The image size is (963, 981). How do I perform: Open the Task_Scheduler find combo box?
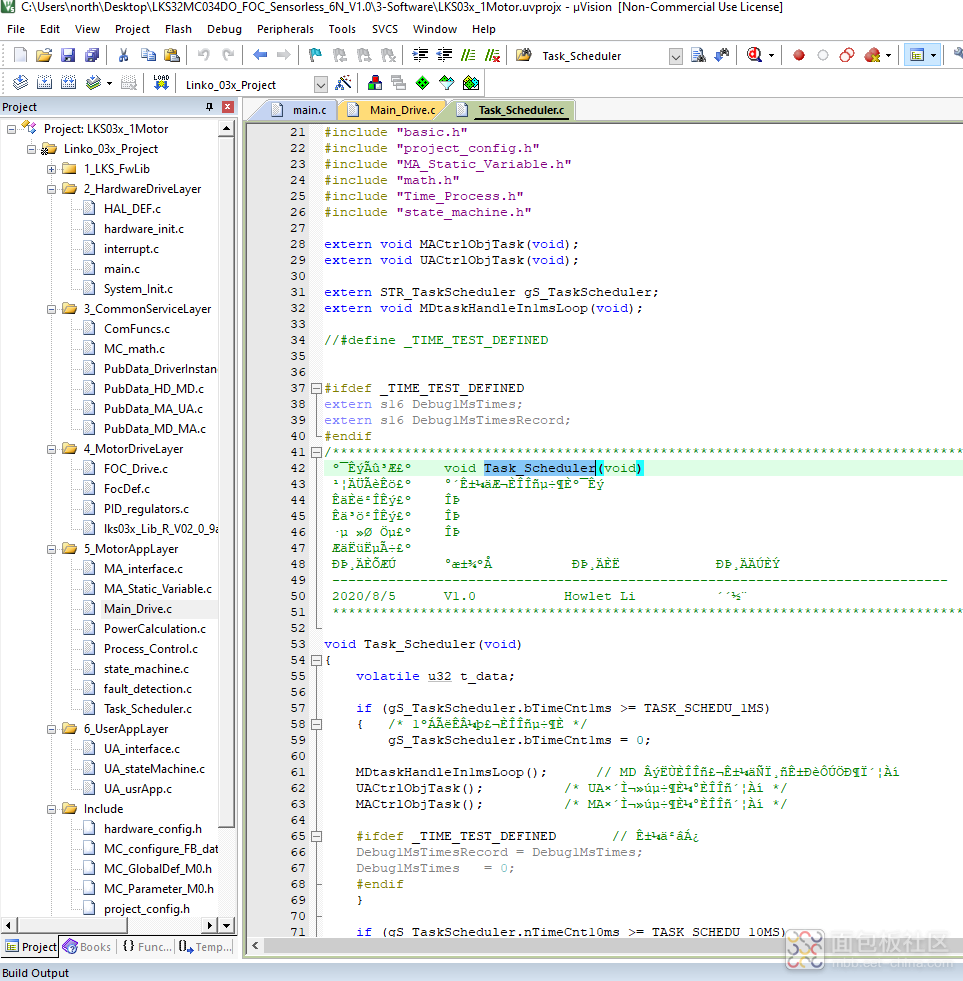tap(675, 56)
